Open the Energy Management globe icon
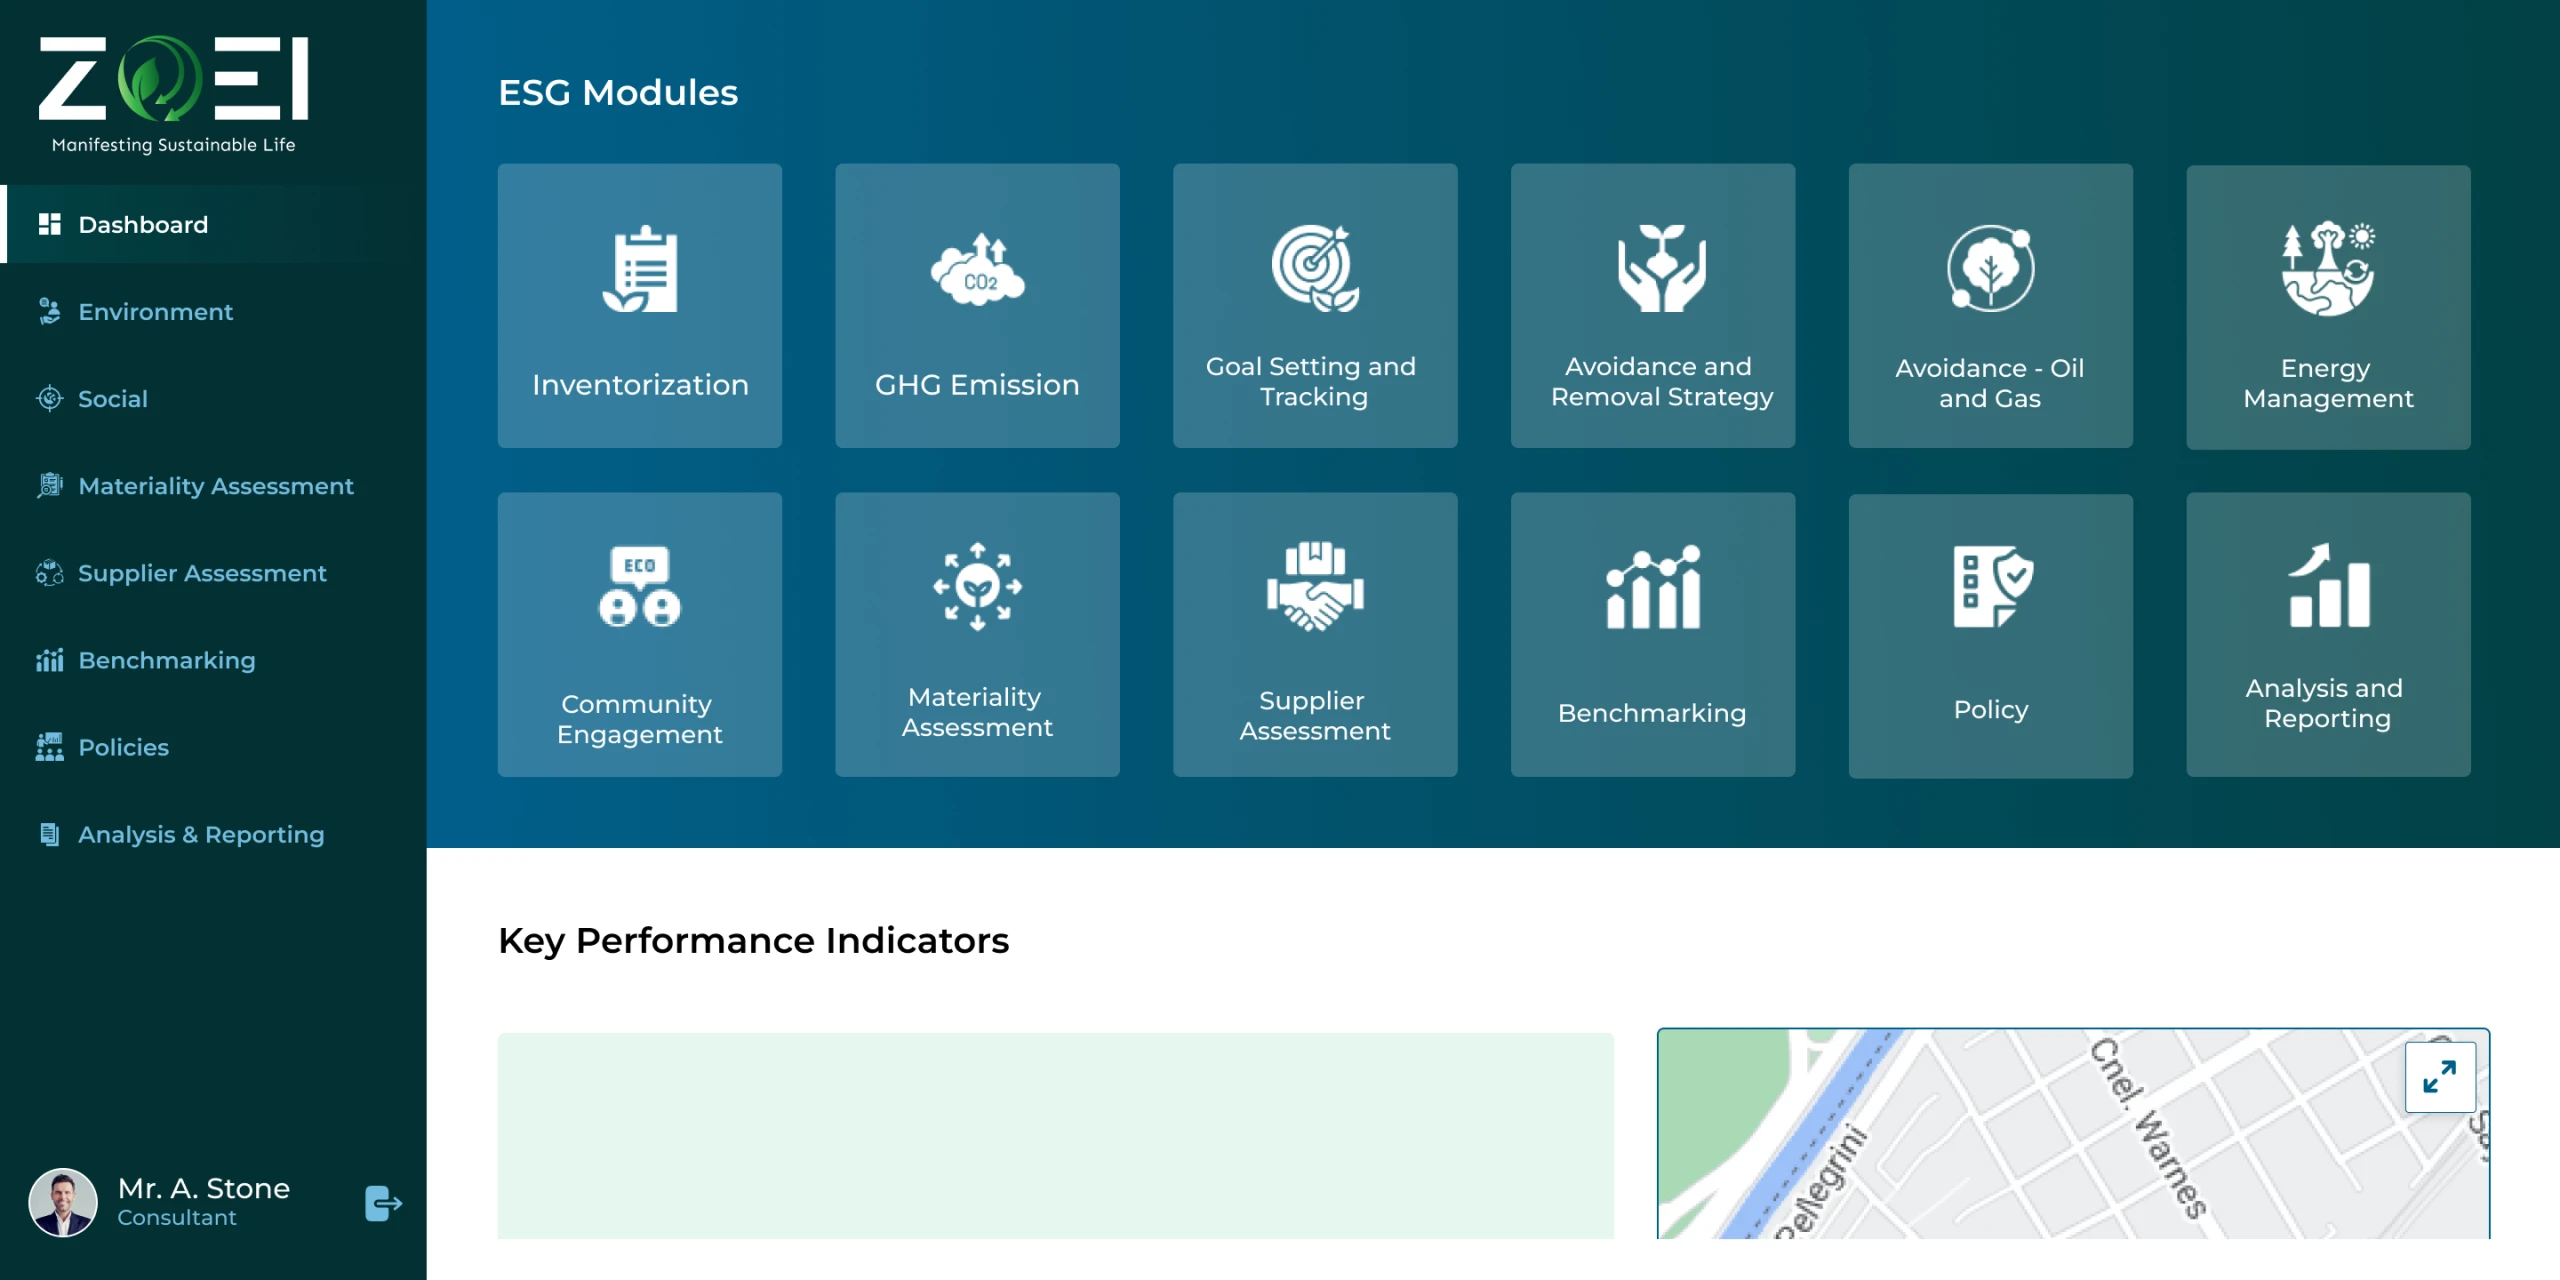The height and width of the screenshot is (1280, 2560). 2327,268
